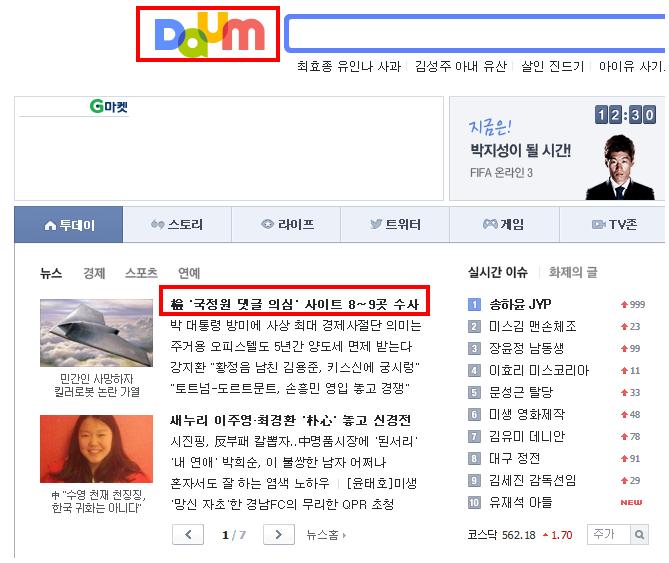This screenshot has width=669, height=563.
Task: Click the main search input field
Action: coord(476,34)
